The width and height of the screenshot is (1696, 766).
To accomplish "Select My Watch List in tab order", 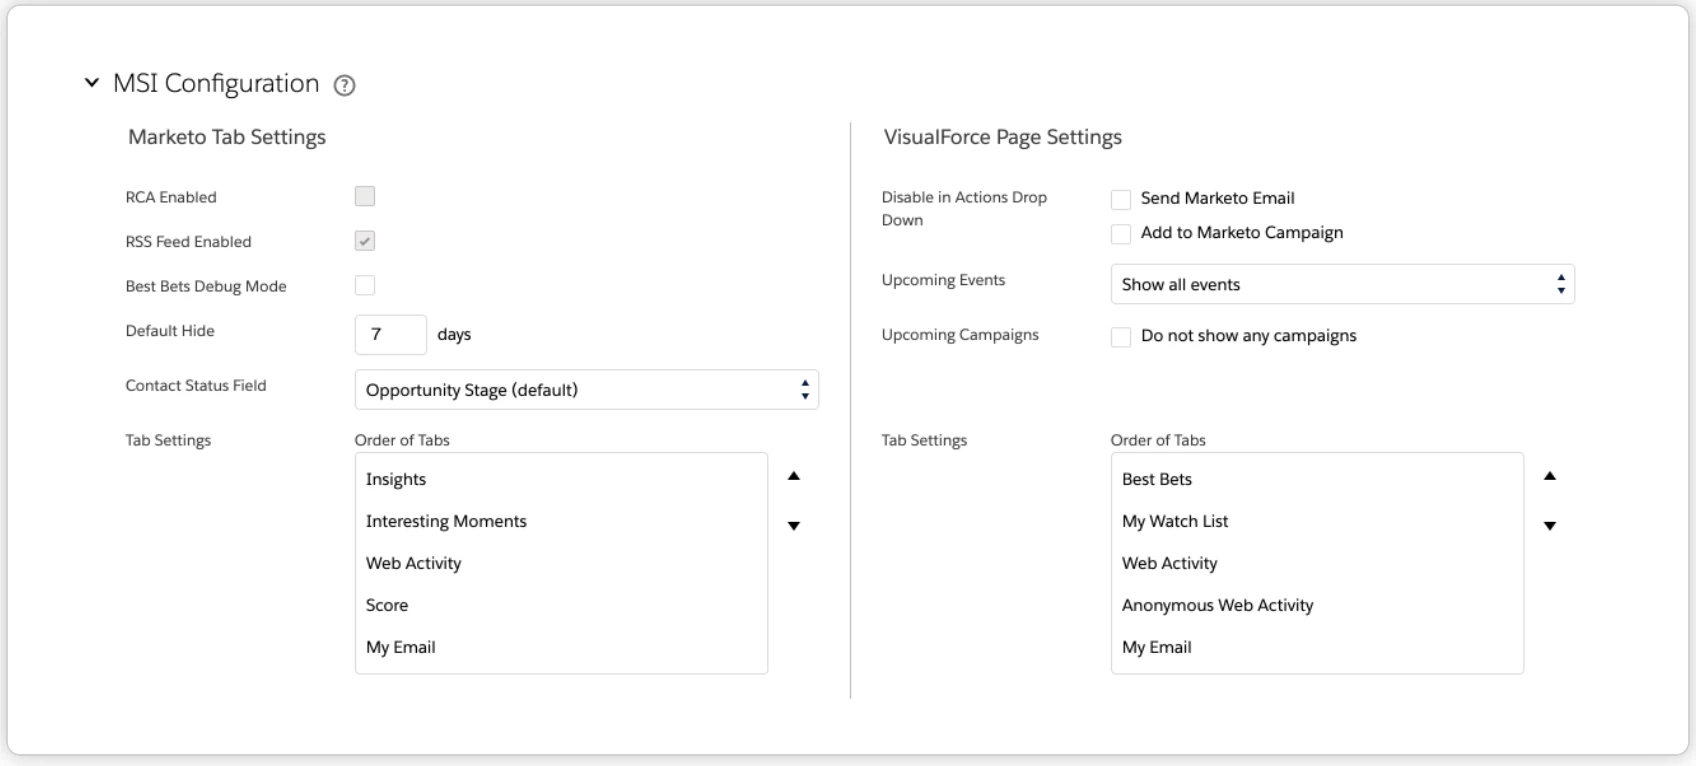I will click(x=1317, y=521).
